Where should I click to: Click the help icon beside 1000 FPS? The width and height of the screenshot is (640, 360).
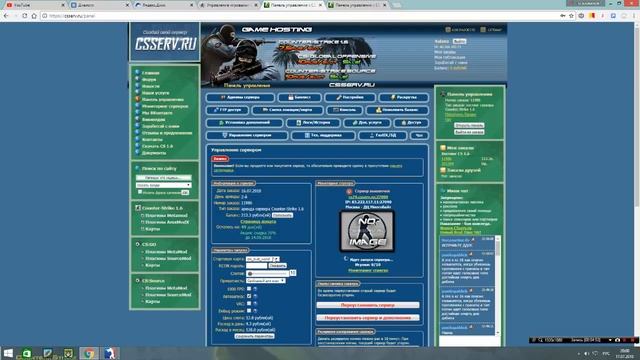pyautogui.click(x=255, y=289)
